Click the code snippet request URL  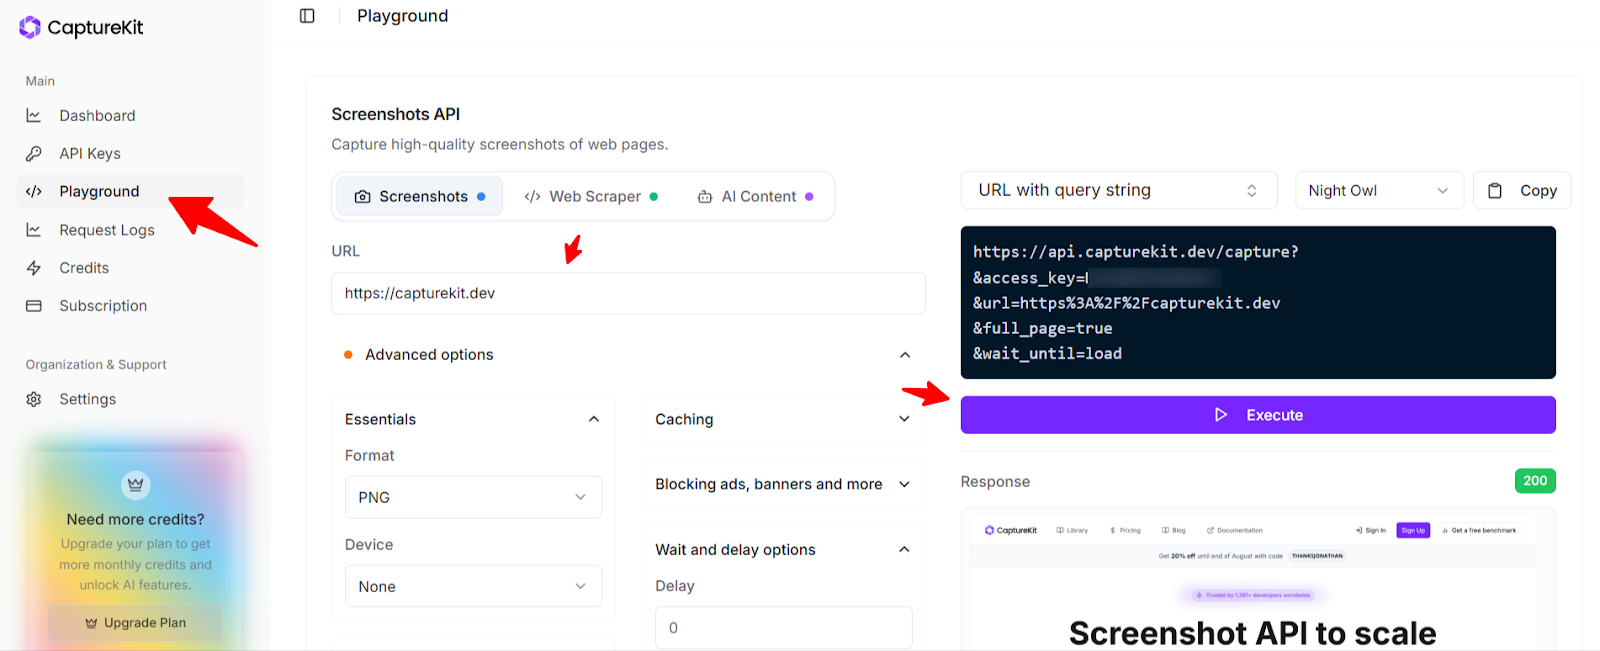(1136, 252)
